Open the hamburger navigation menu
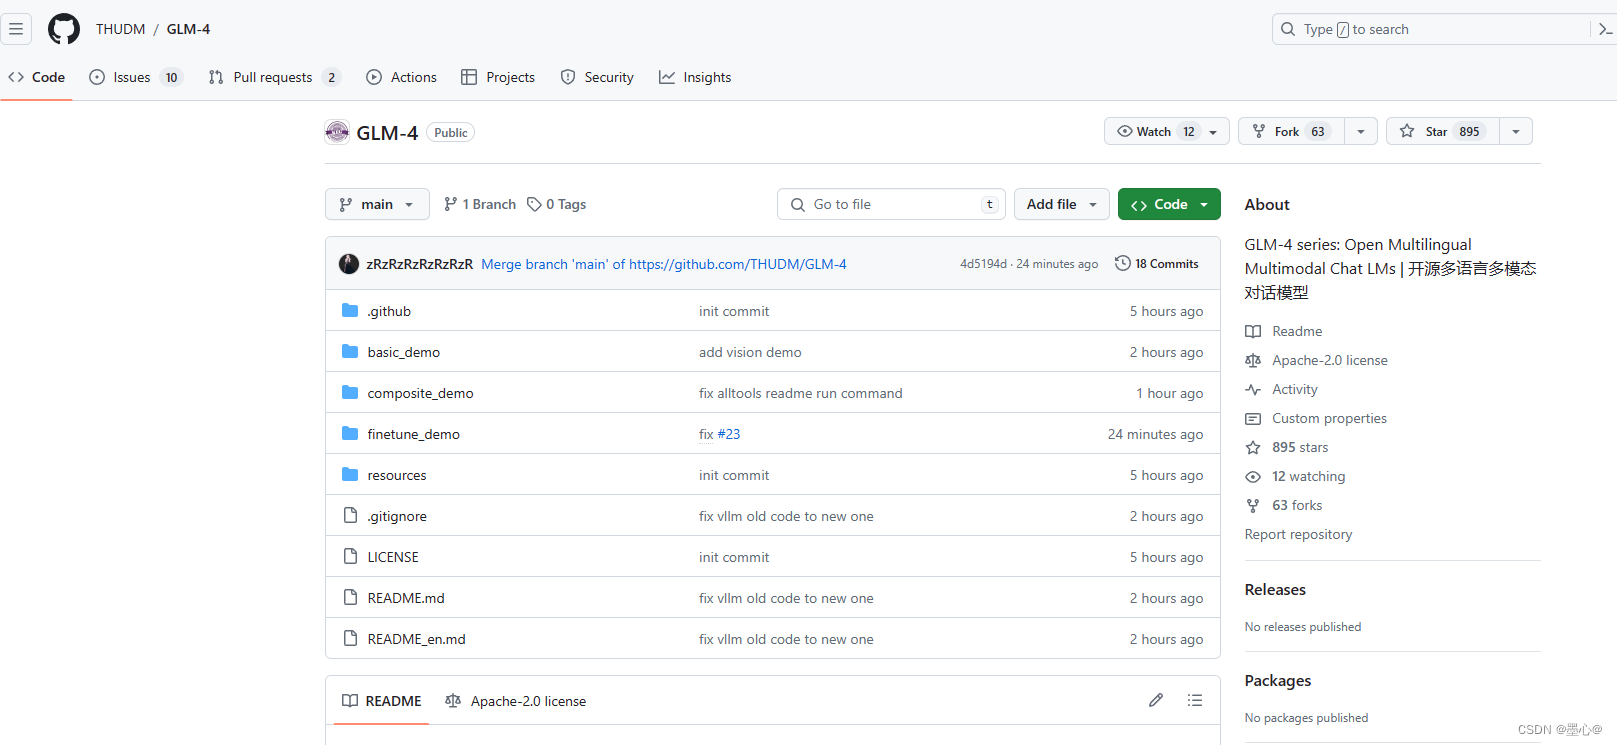The width and height of the screenshot is (1617, 745). click(x=16, y=29)
